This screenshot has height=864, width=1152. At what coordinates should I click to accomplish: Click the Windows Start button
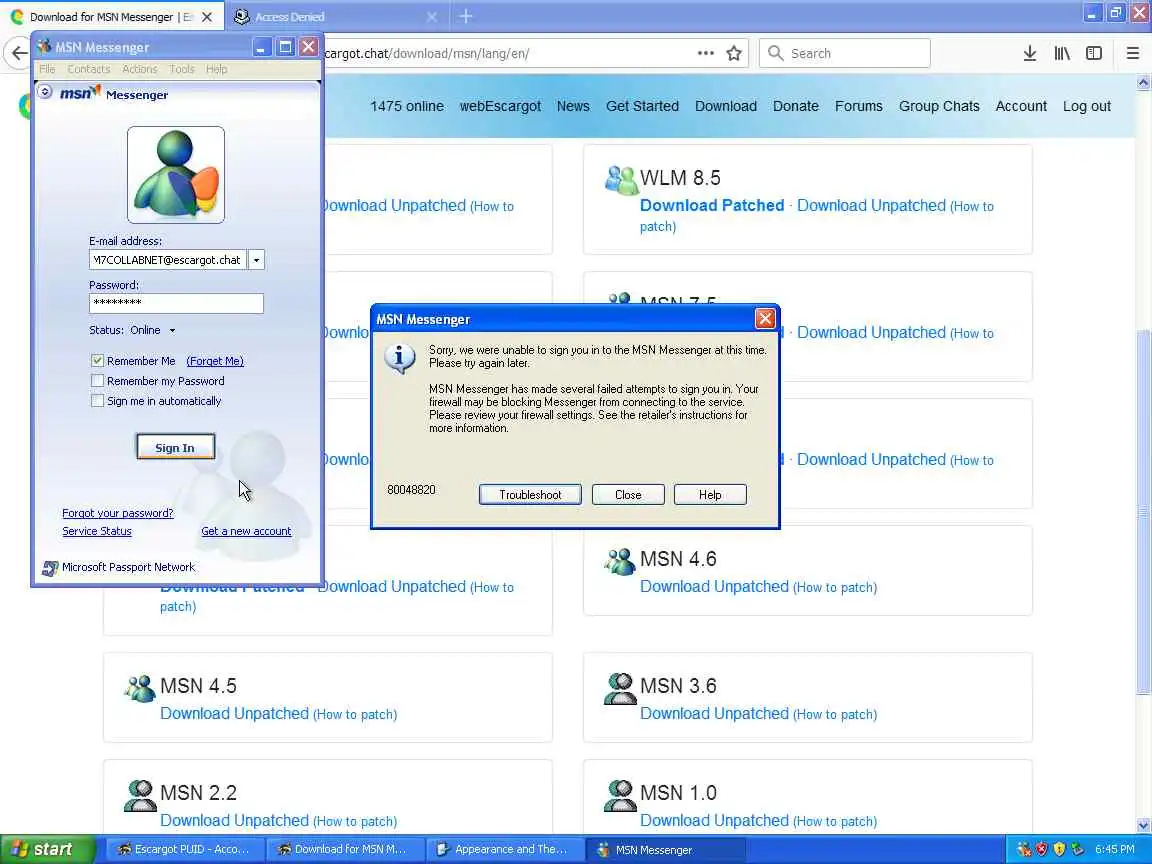tap(47, 849)
